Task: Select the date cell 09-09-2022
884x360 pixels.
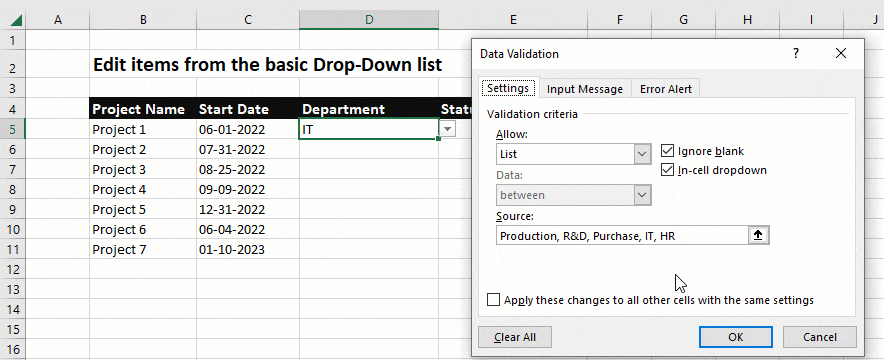Action: pyautogui.click(x=248, y=189)
